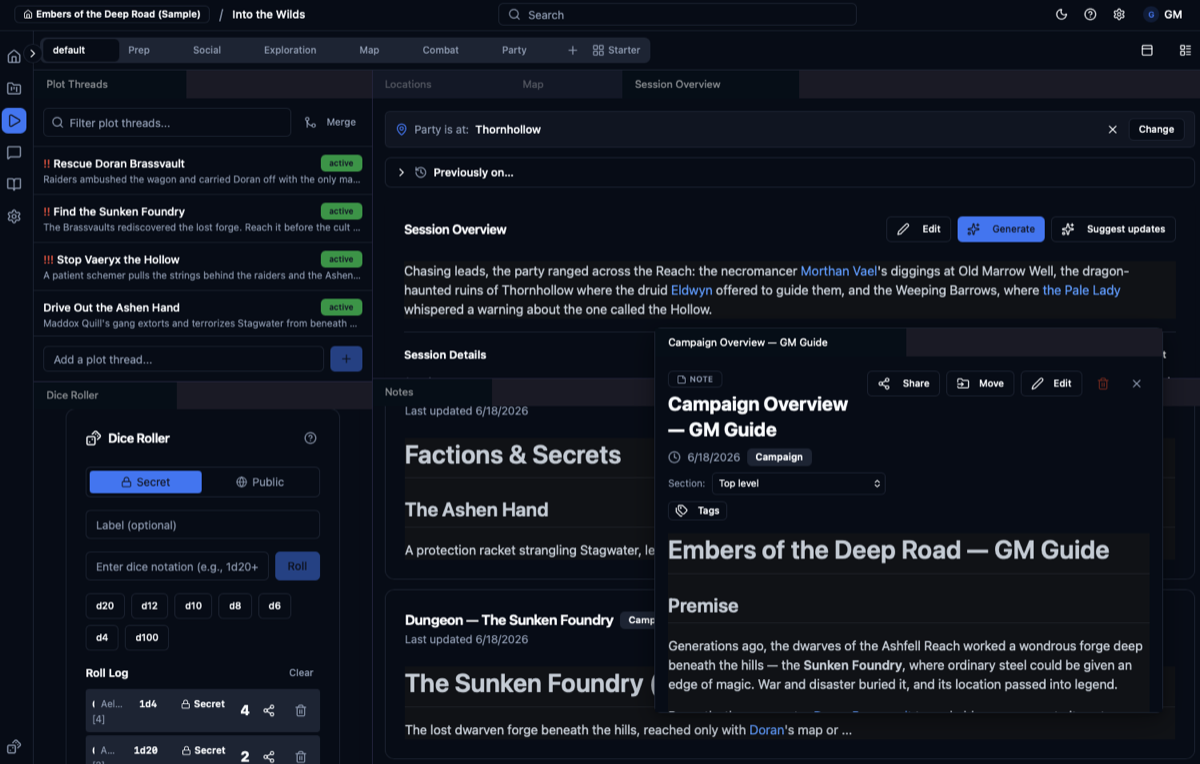
Task: Switch to the Party layout tab
Action: point(514,50)
